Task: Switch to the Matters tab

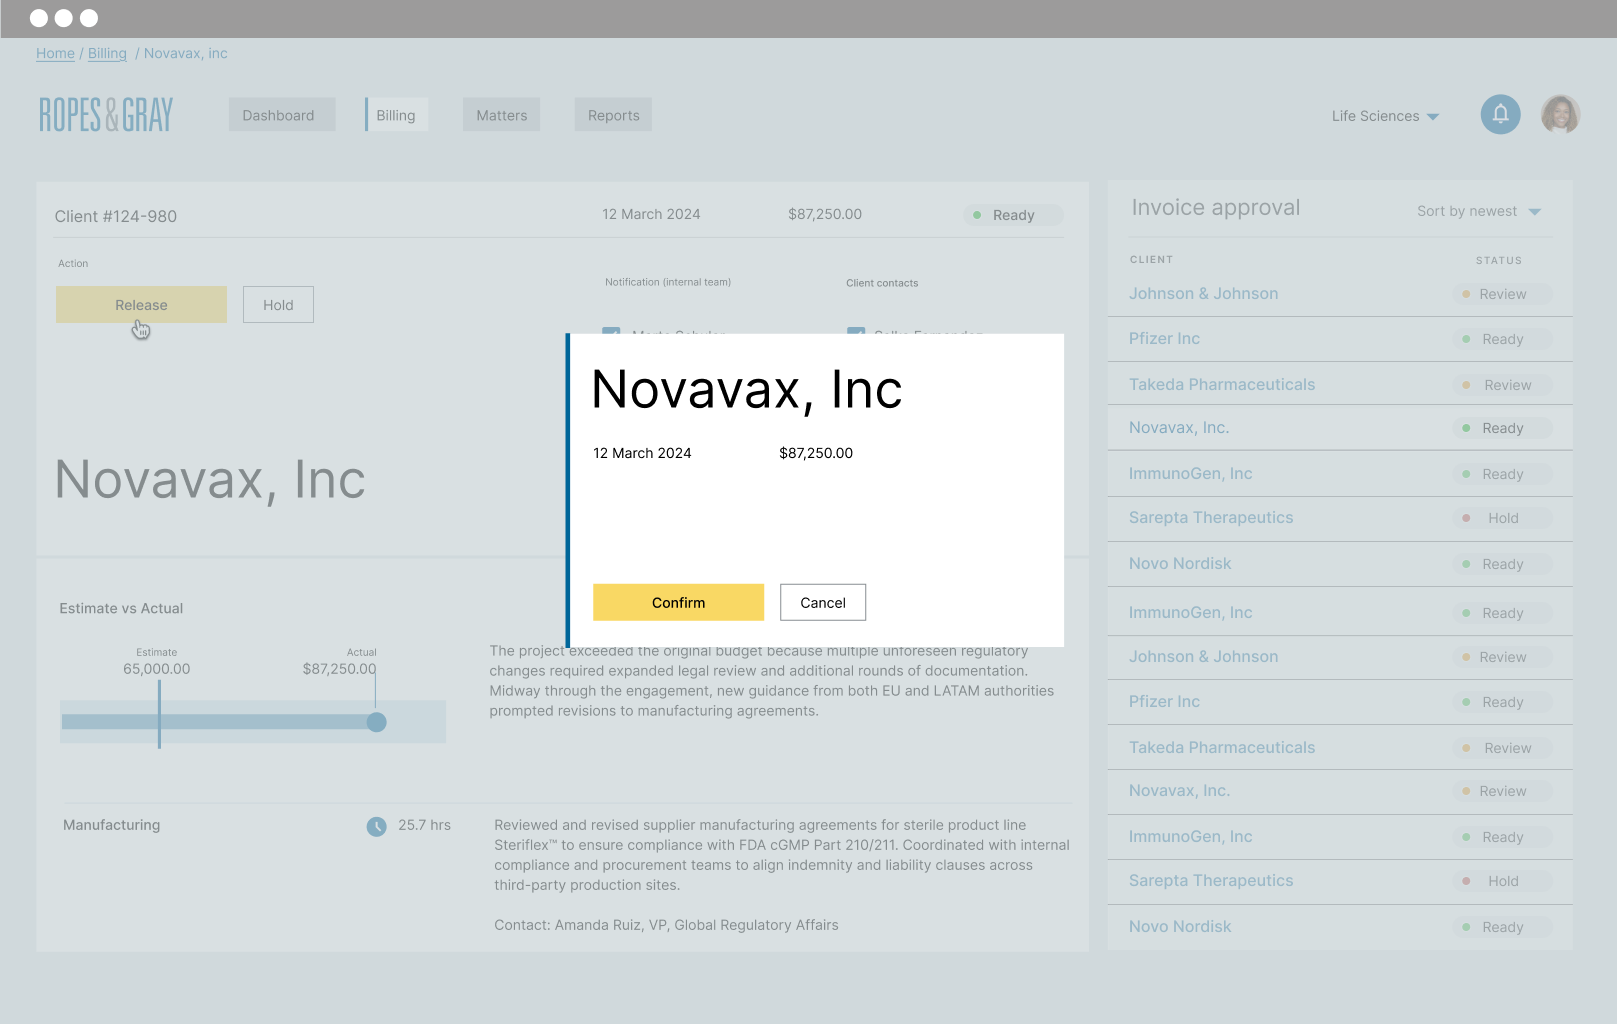Action: 501,115
